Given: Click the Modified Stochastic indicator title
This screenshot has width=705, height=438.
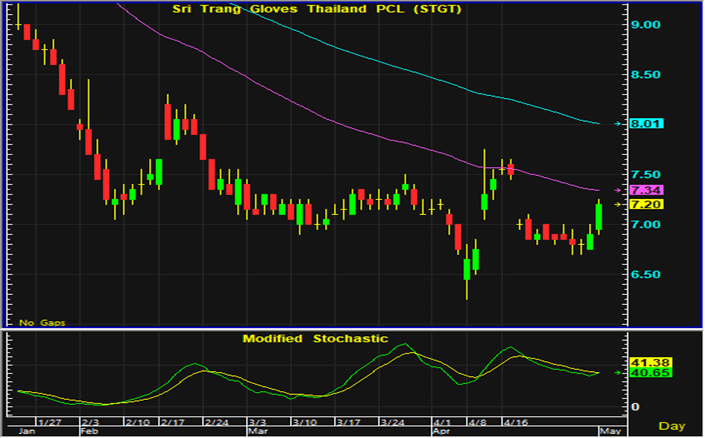Looking at the screenshot, I should [x=315, y=339].
